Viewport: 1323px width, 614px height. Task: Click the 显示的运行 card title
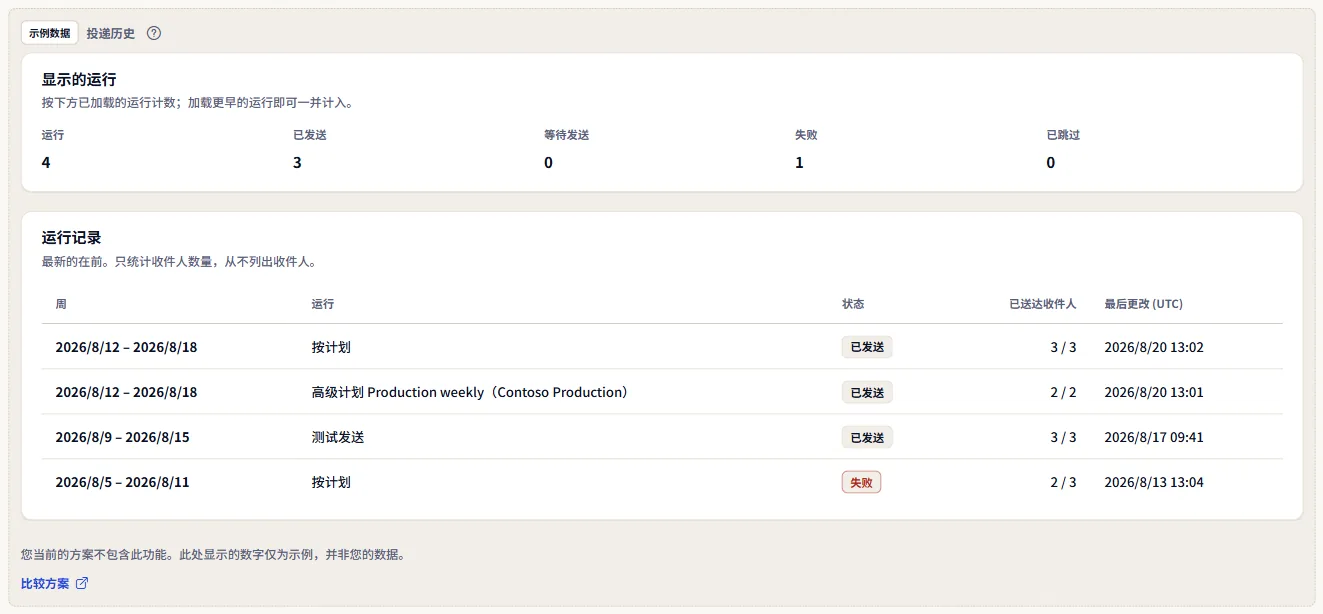tap(79, 80)
